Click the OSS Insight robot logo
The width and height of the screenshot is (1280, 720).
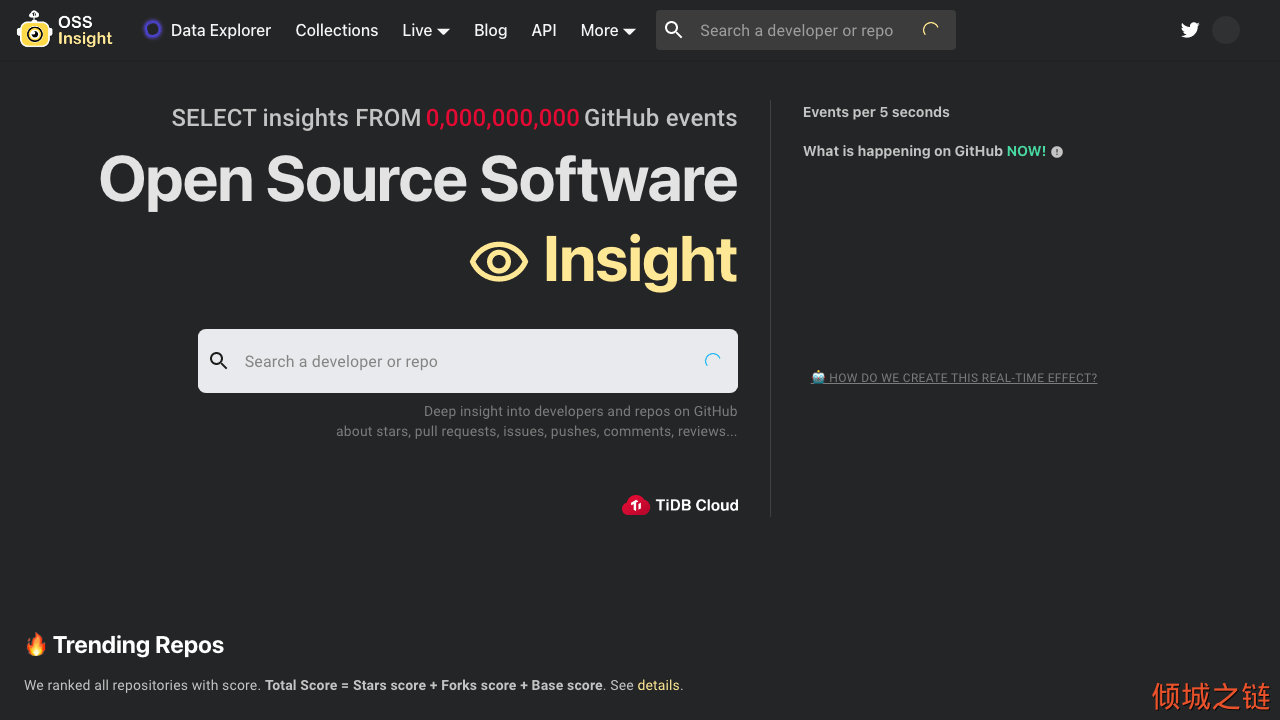34,30
